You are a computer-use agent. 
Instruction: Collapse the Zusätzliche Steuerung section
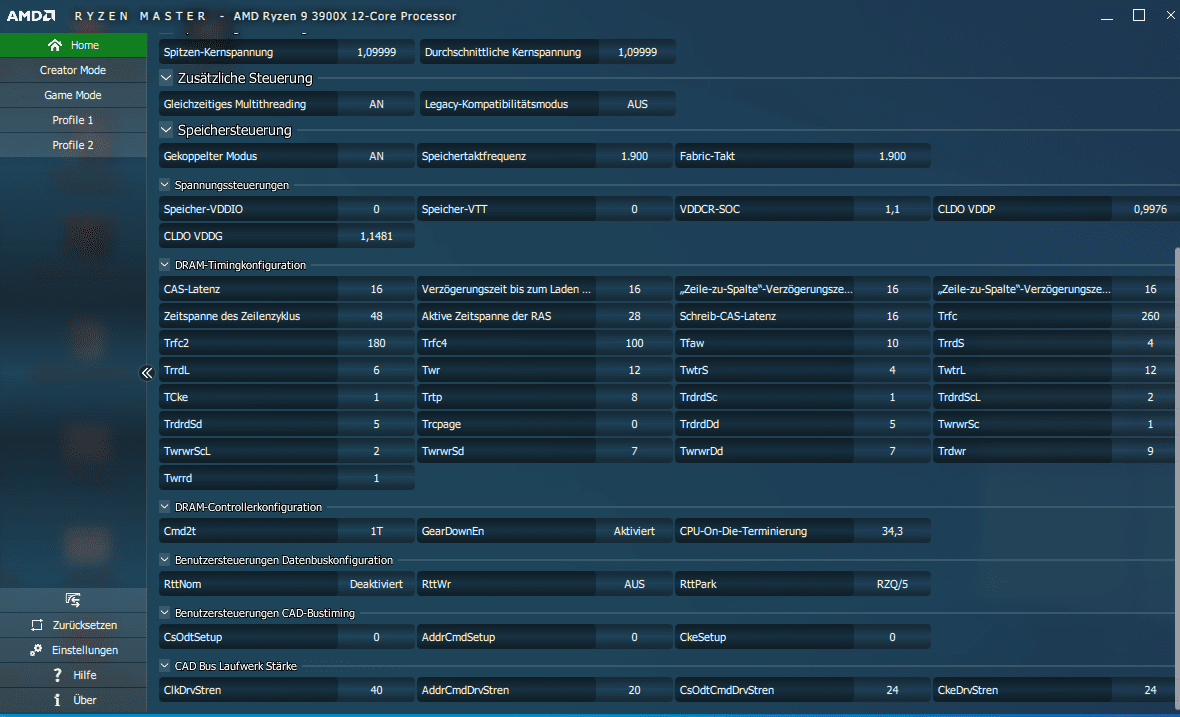[166, 77]
